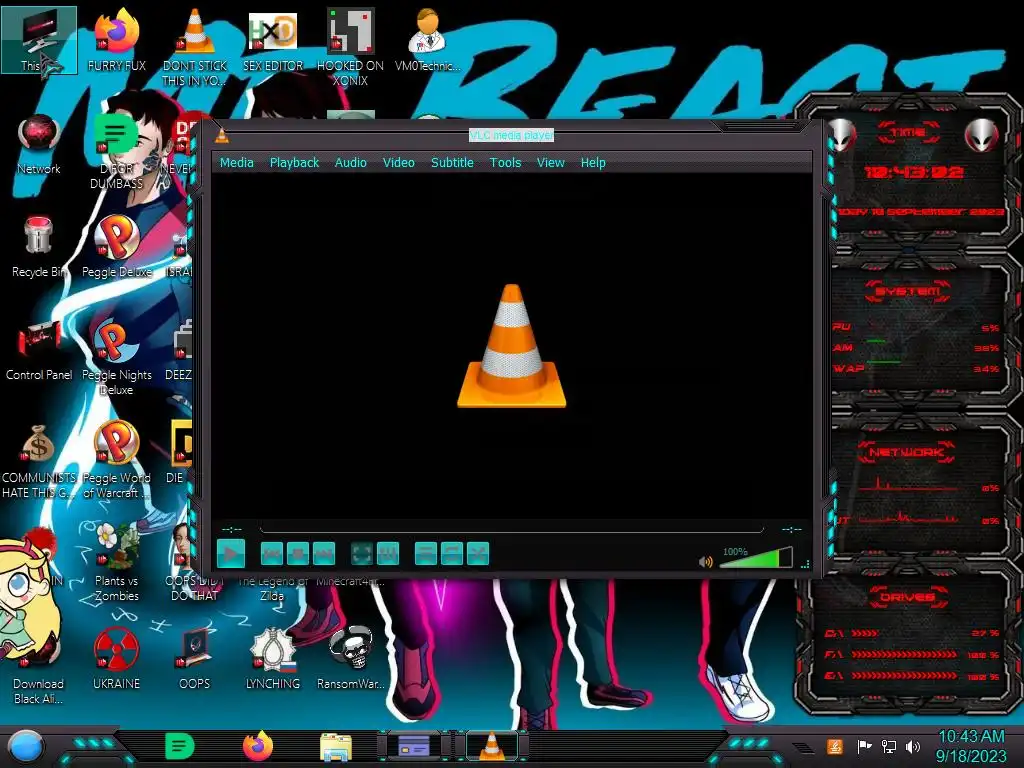Select the UKRAINE radiation-symbol desktop icon
Viewport: 1024px width, 768px height.
pos(116,658)
